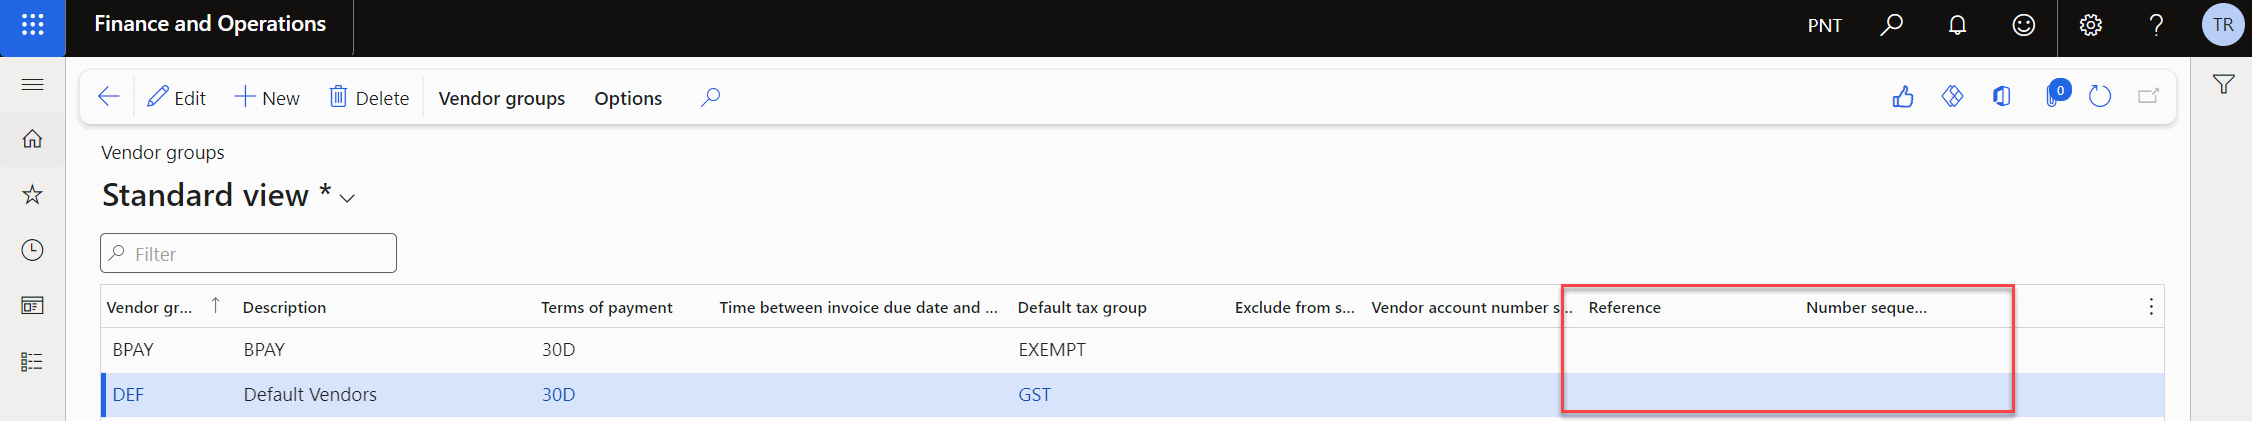Open Modules list icon in the sidebar
The height and width of the screenshot is (421, 2252).
[x=32, y=362]
